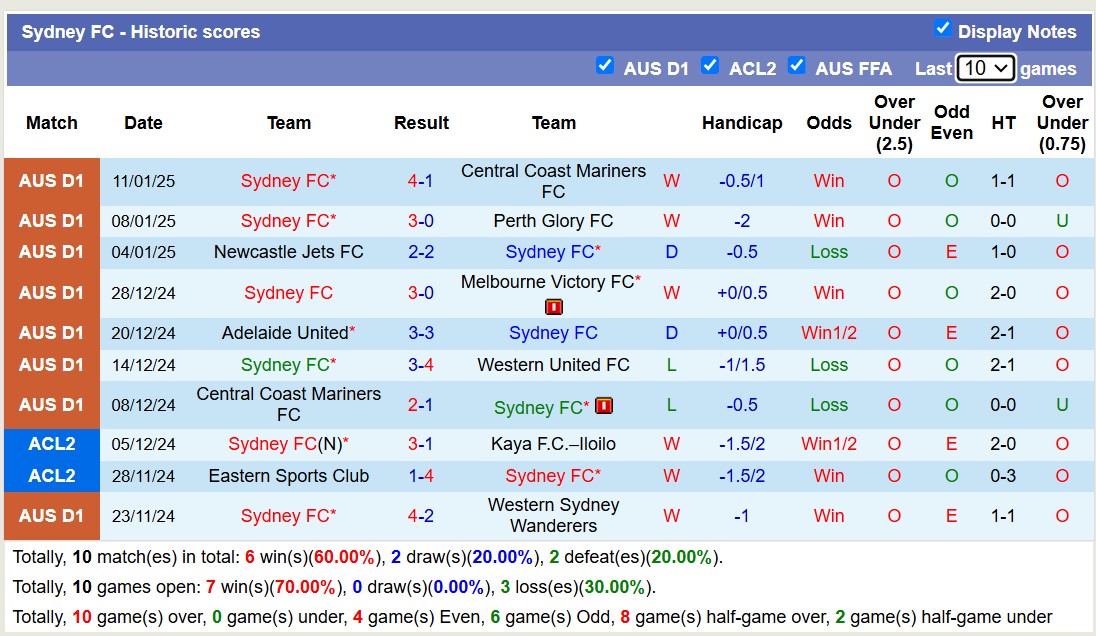
Task: Click the AUS D1 badge beside the 23/11/24 match
Action: click(51, 515)
